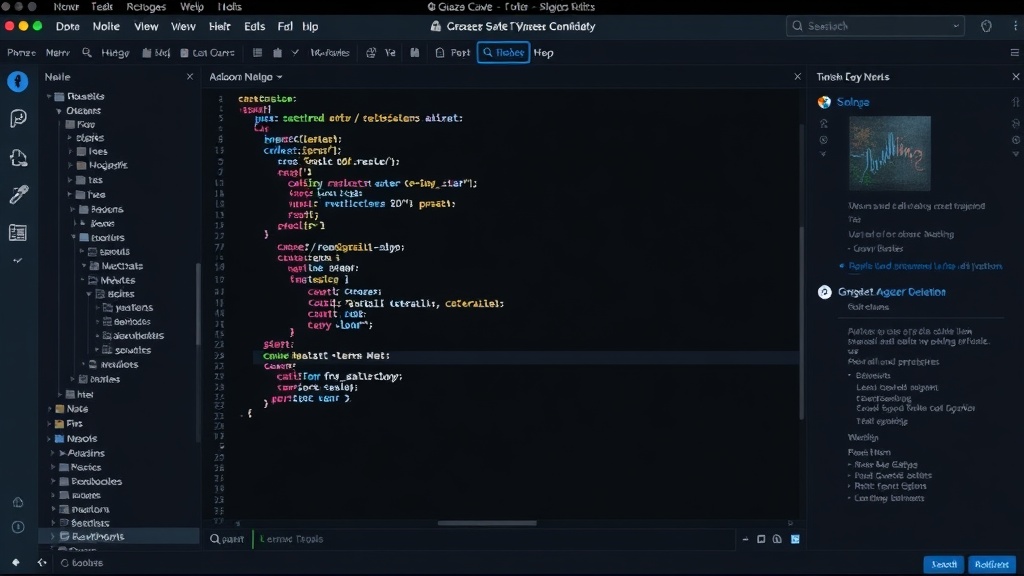1024x576 pixels.
Task: Click the clipboard icon next to the toolbar list icon
Action: pos(278,52)
